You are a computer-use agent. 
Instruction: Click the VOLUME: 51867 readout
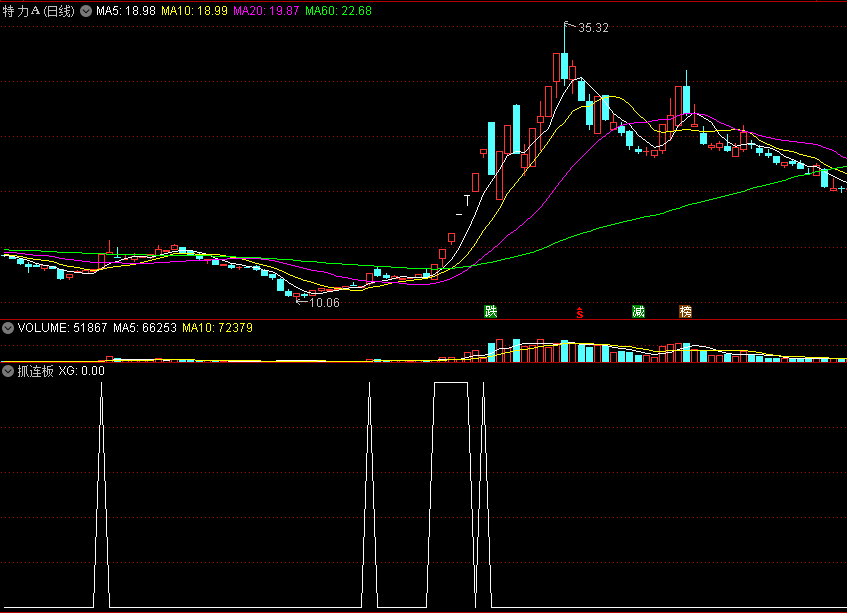pos(63,328)
